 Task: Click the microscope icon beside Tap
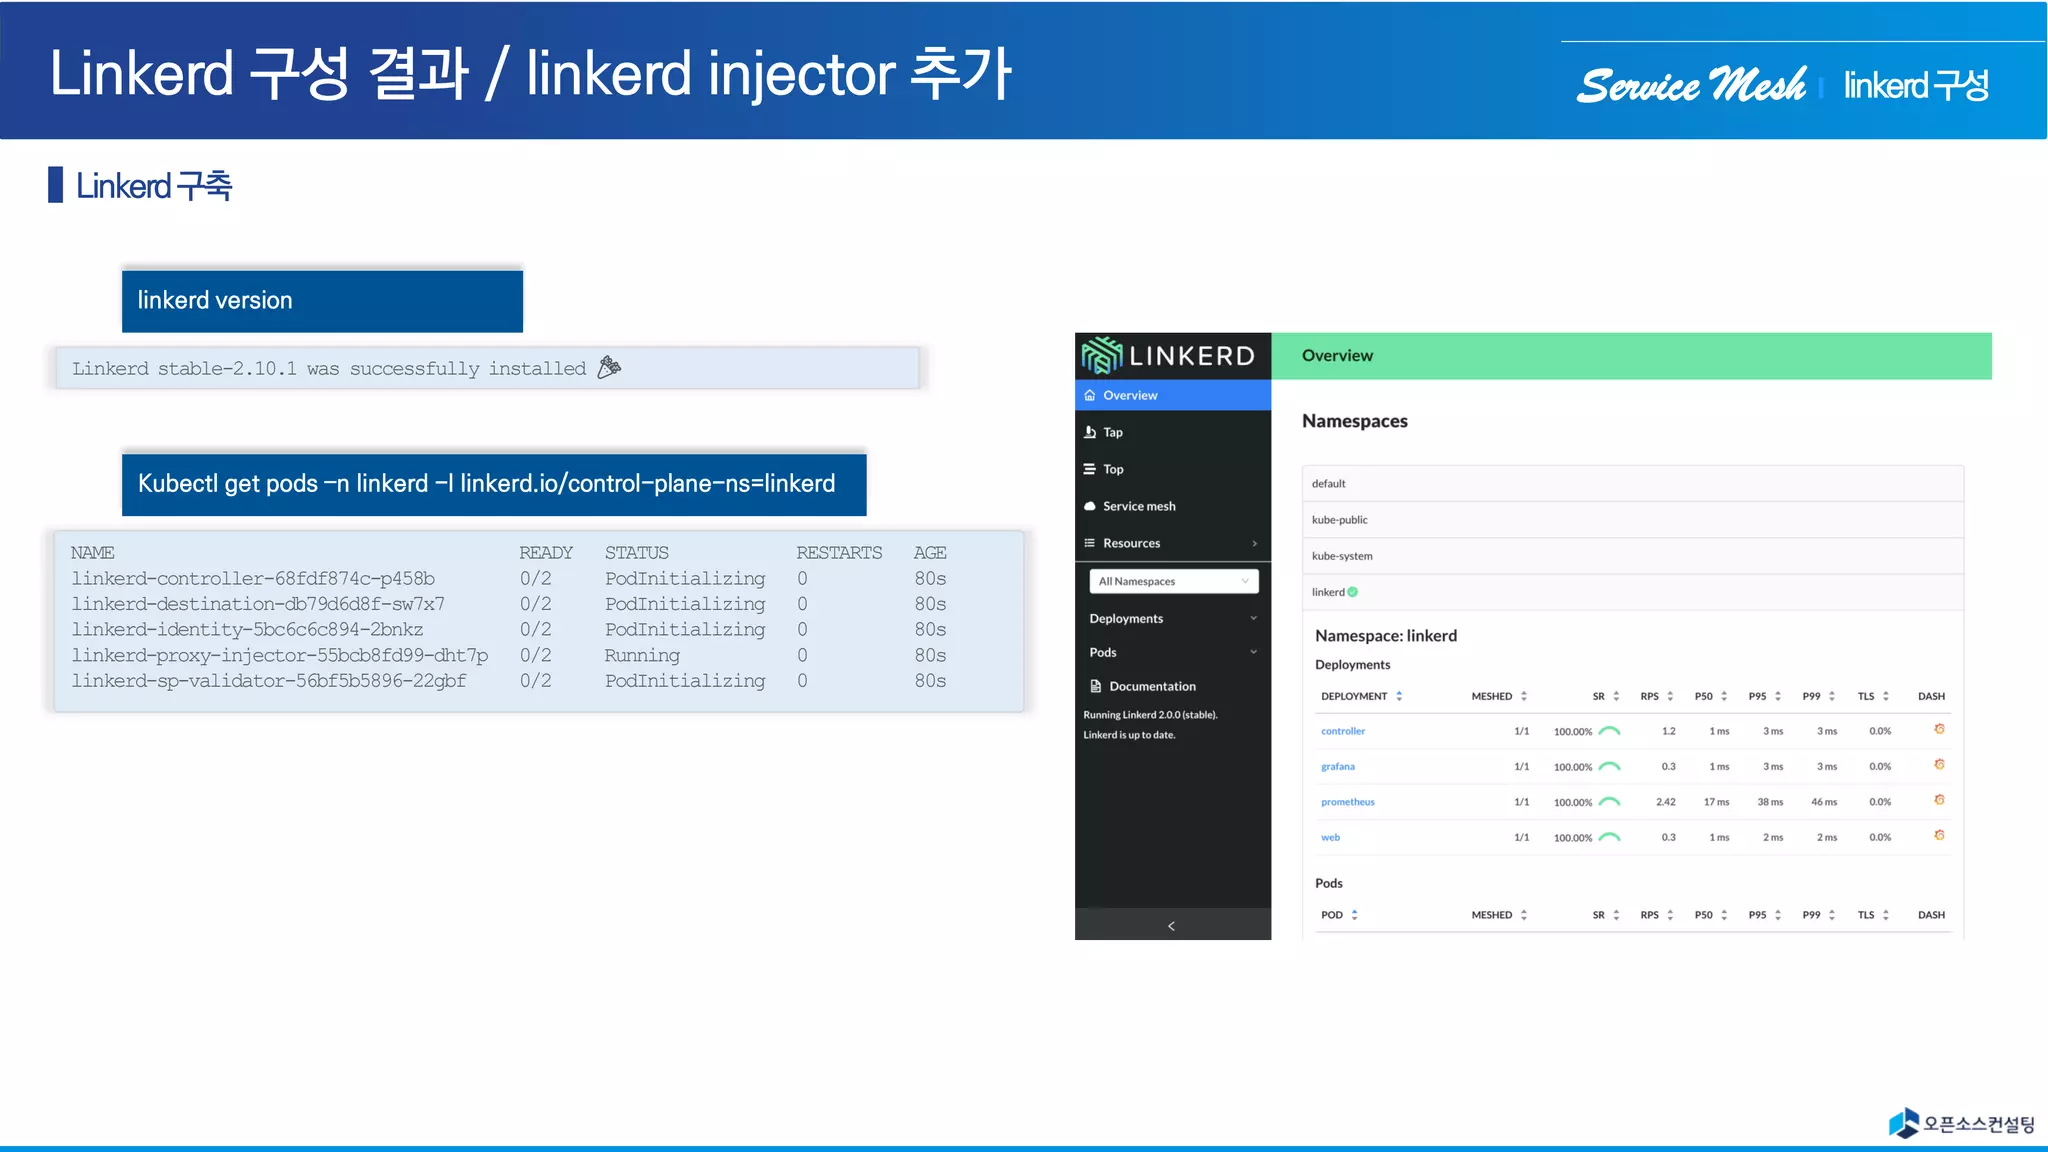(1090, 432)
